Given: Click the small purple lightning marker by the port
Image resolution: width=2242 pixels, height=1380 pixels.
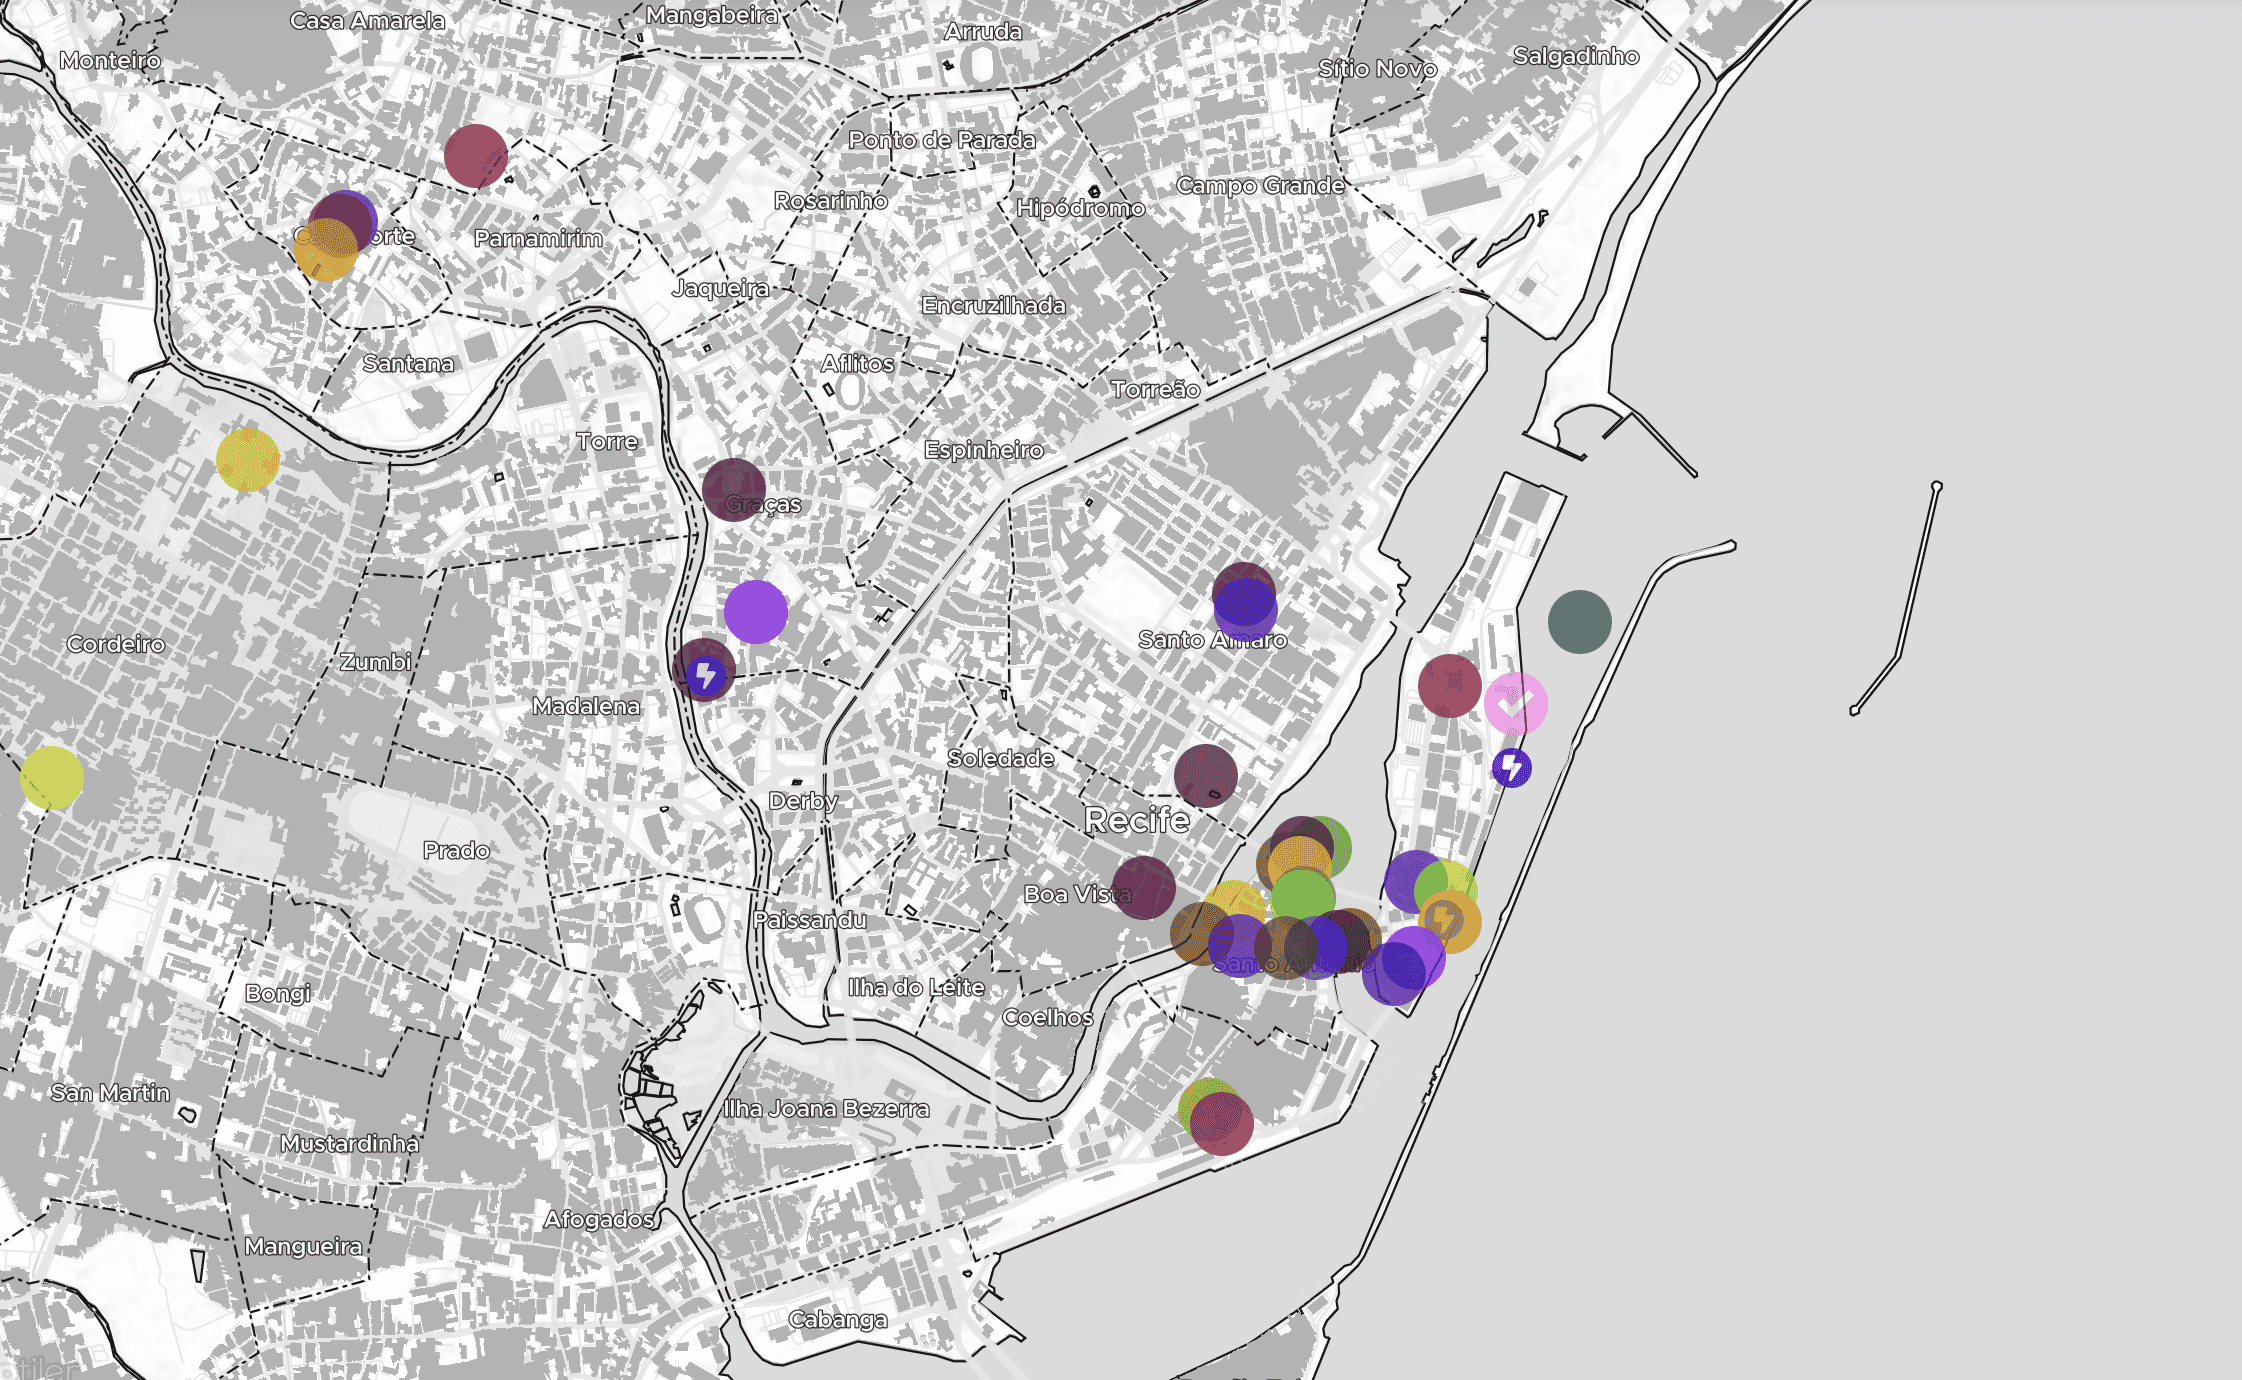Looking at the screenshot, I should click(1511, 768).
